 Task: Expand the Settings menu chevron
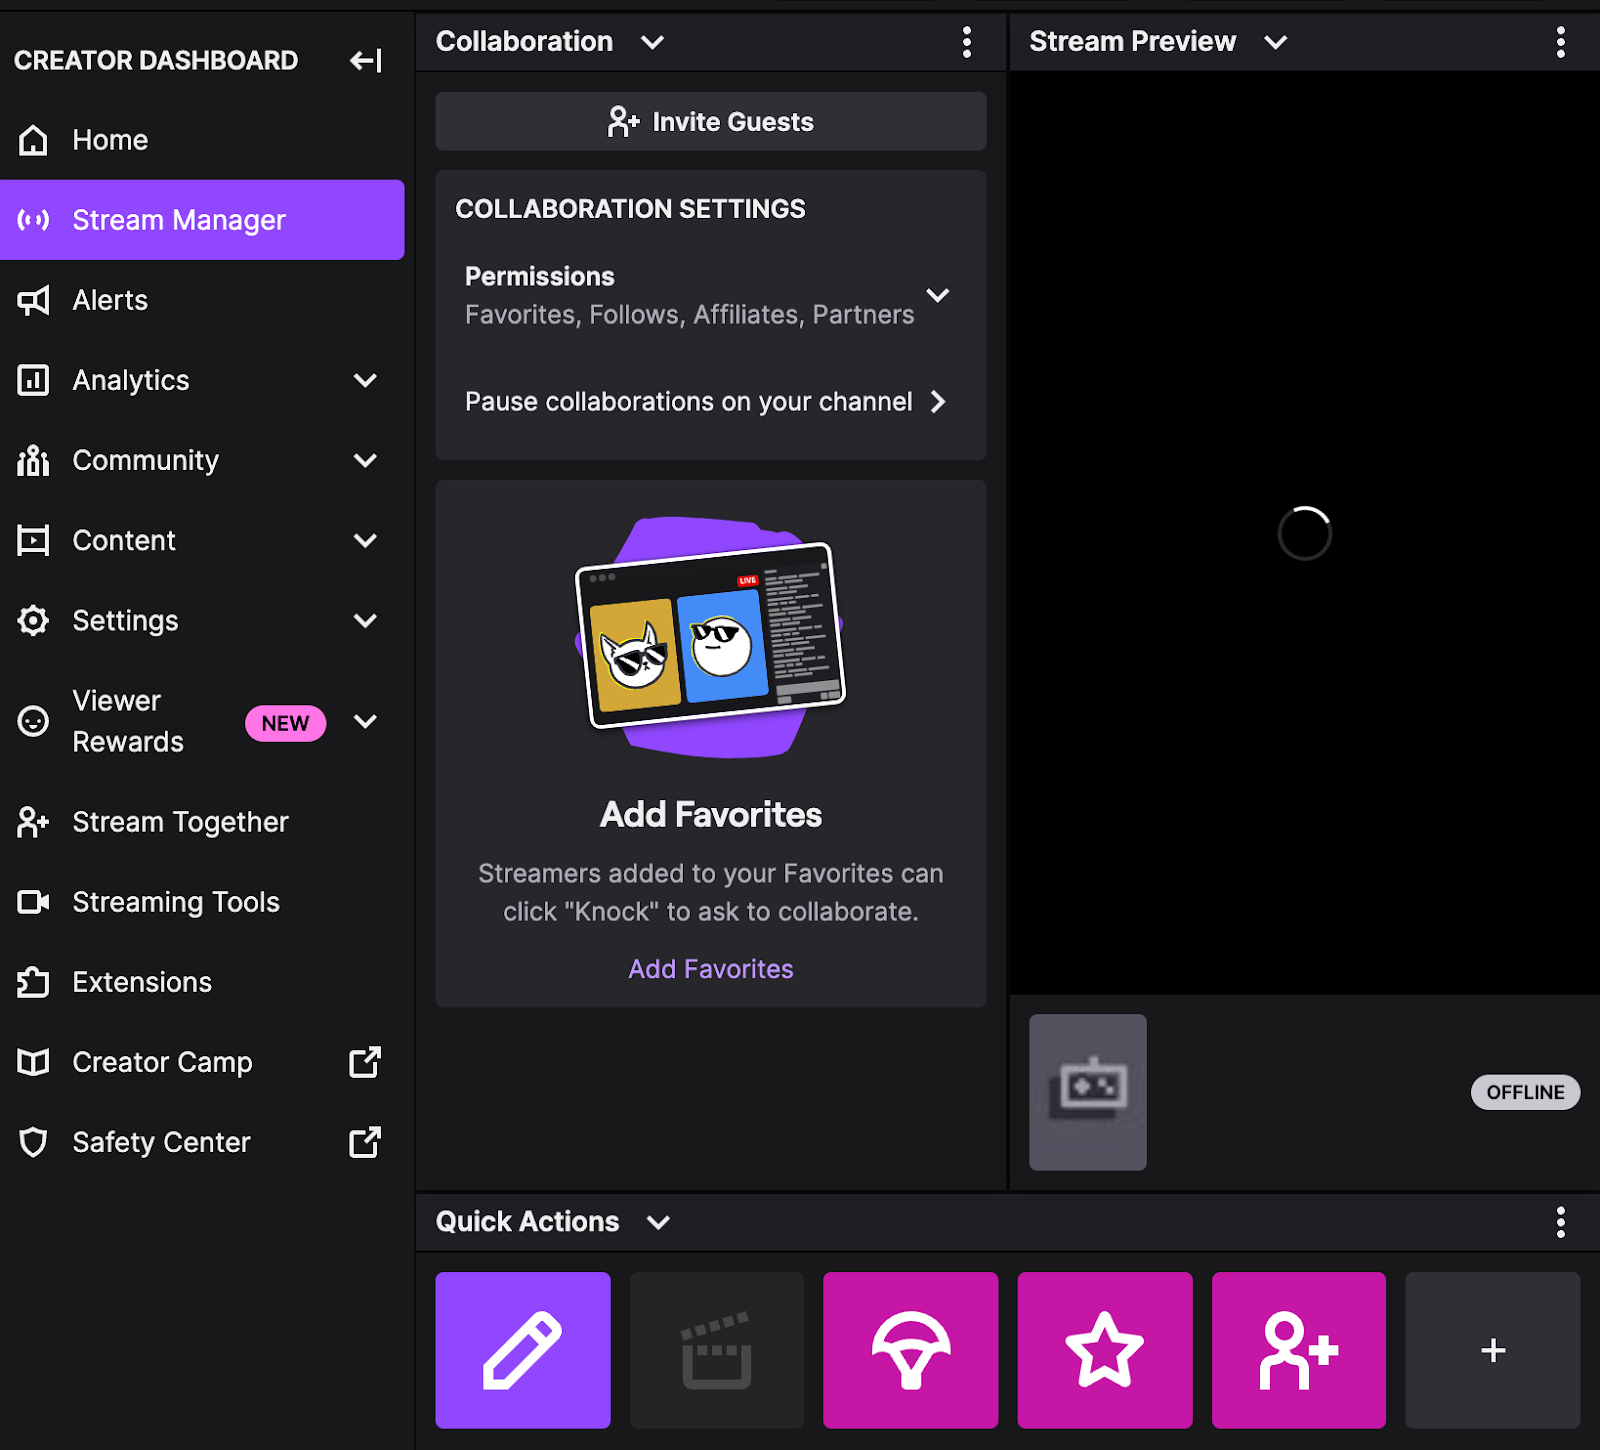(x=366, y=620)
